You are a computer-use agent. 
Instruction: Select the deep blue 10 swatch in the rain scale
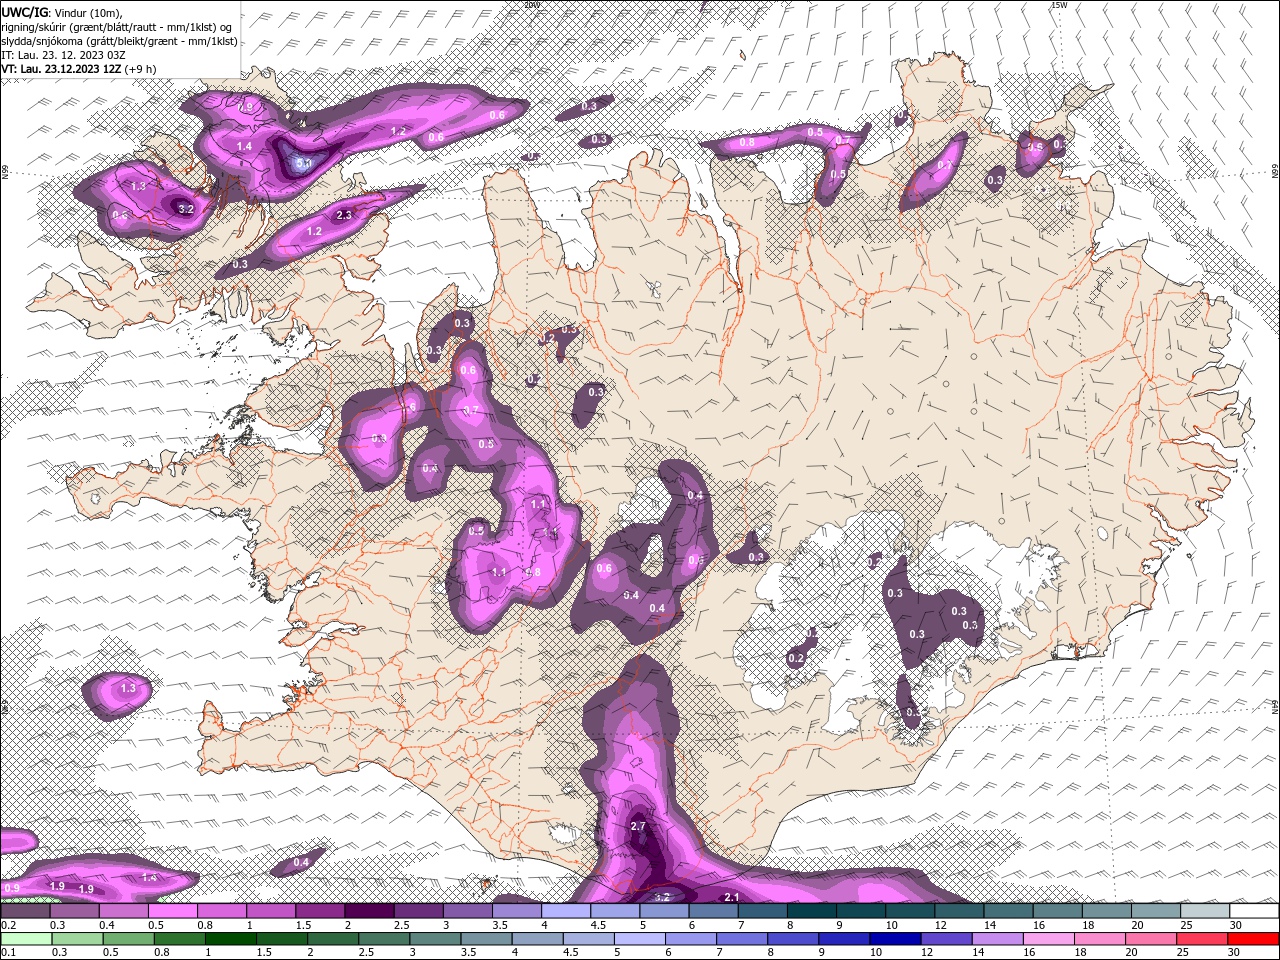pyautogui.click(x=894, y=939)
